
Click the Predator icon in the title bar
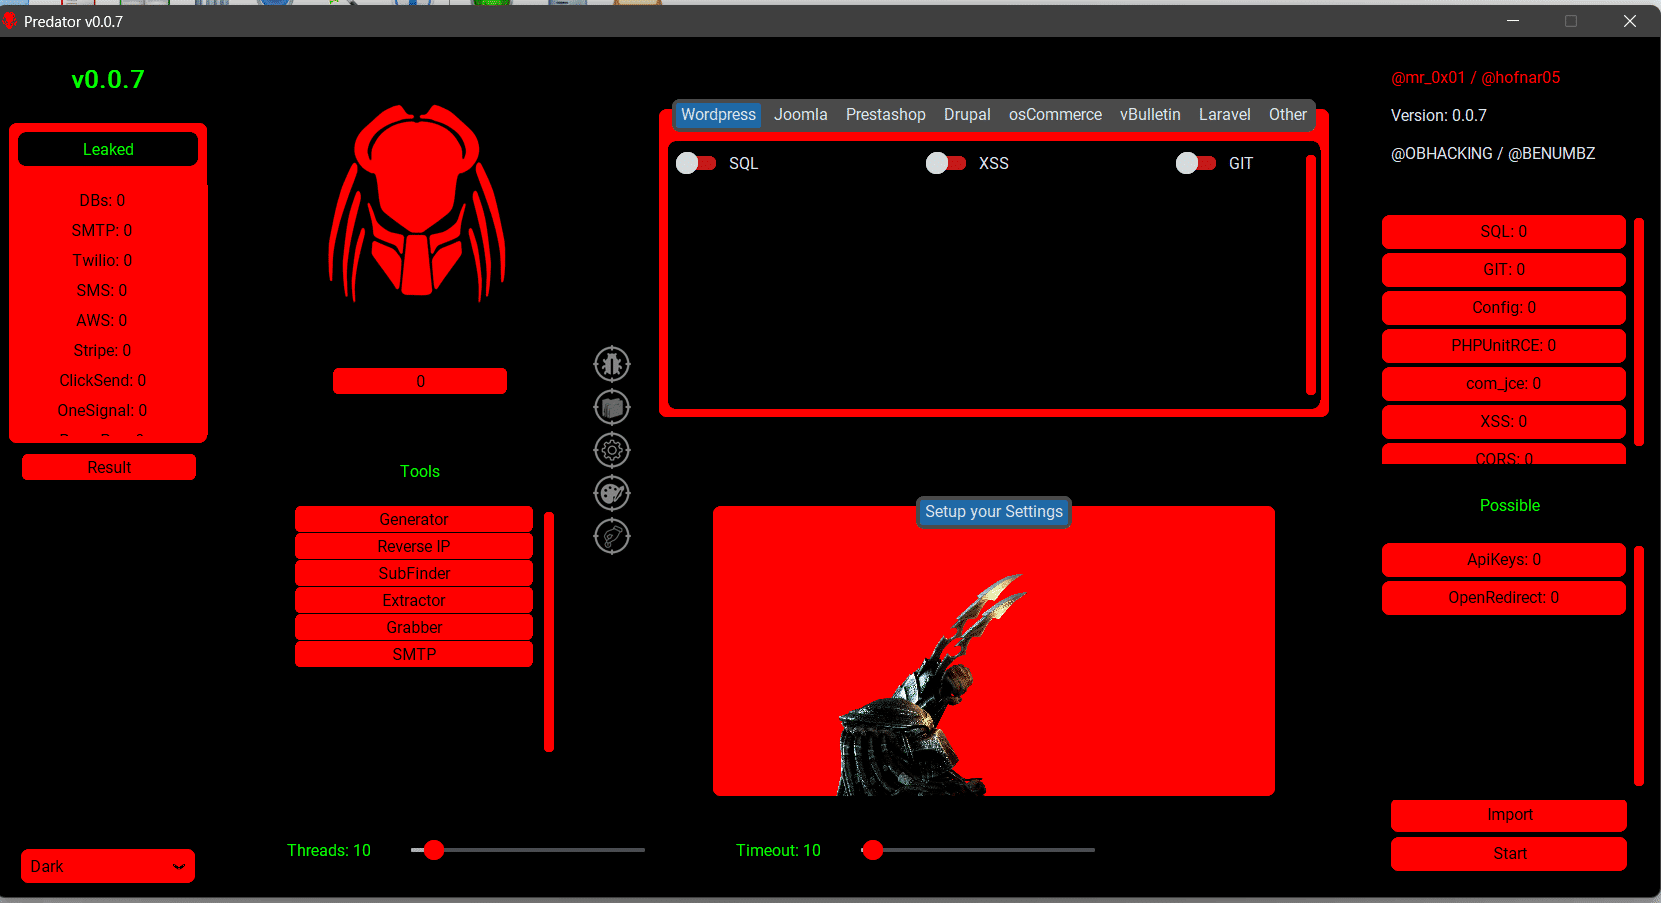click(12, 20)
